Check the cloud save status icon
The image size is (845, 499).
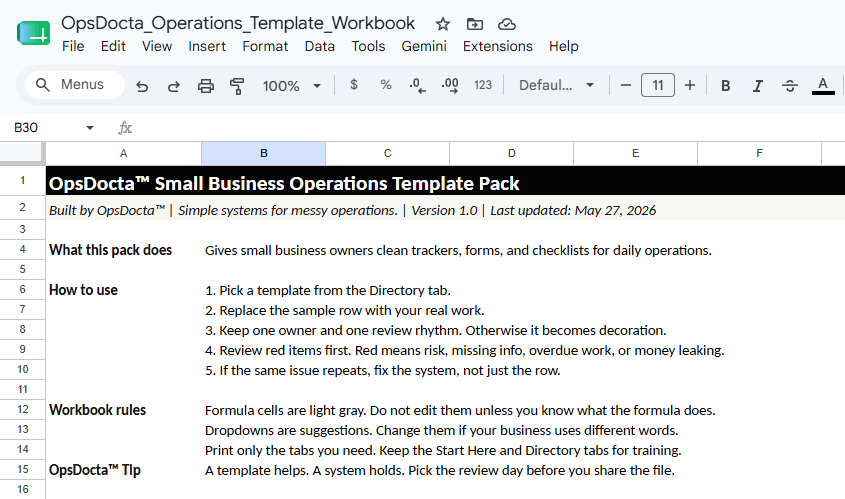click(x=507, y=24)
